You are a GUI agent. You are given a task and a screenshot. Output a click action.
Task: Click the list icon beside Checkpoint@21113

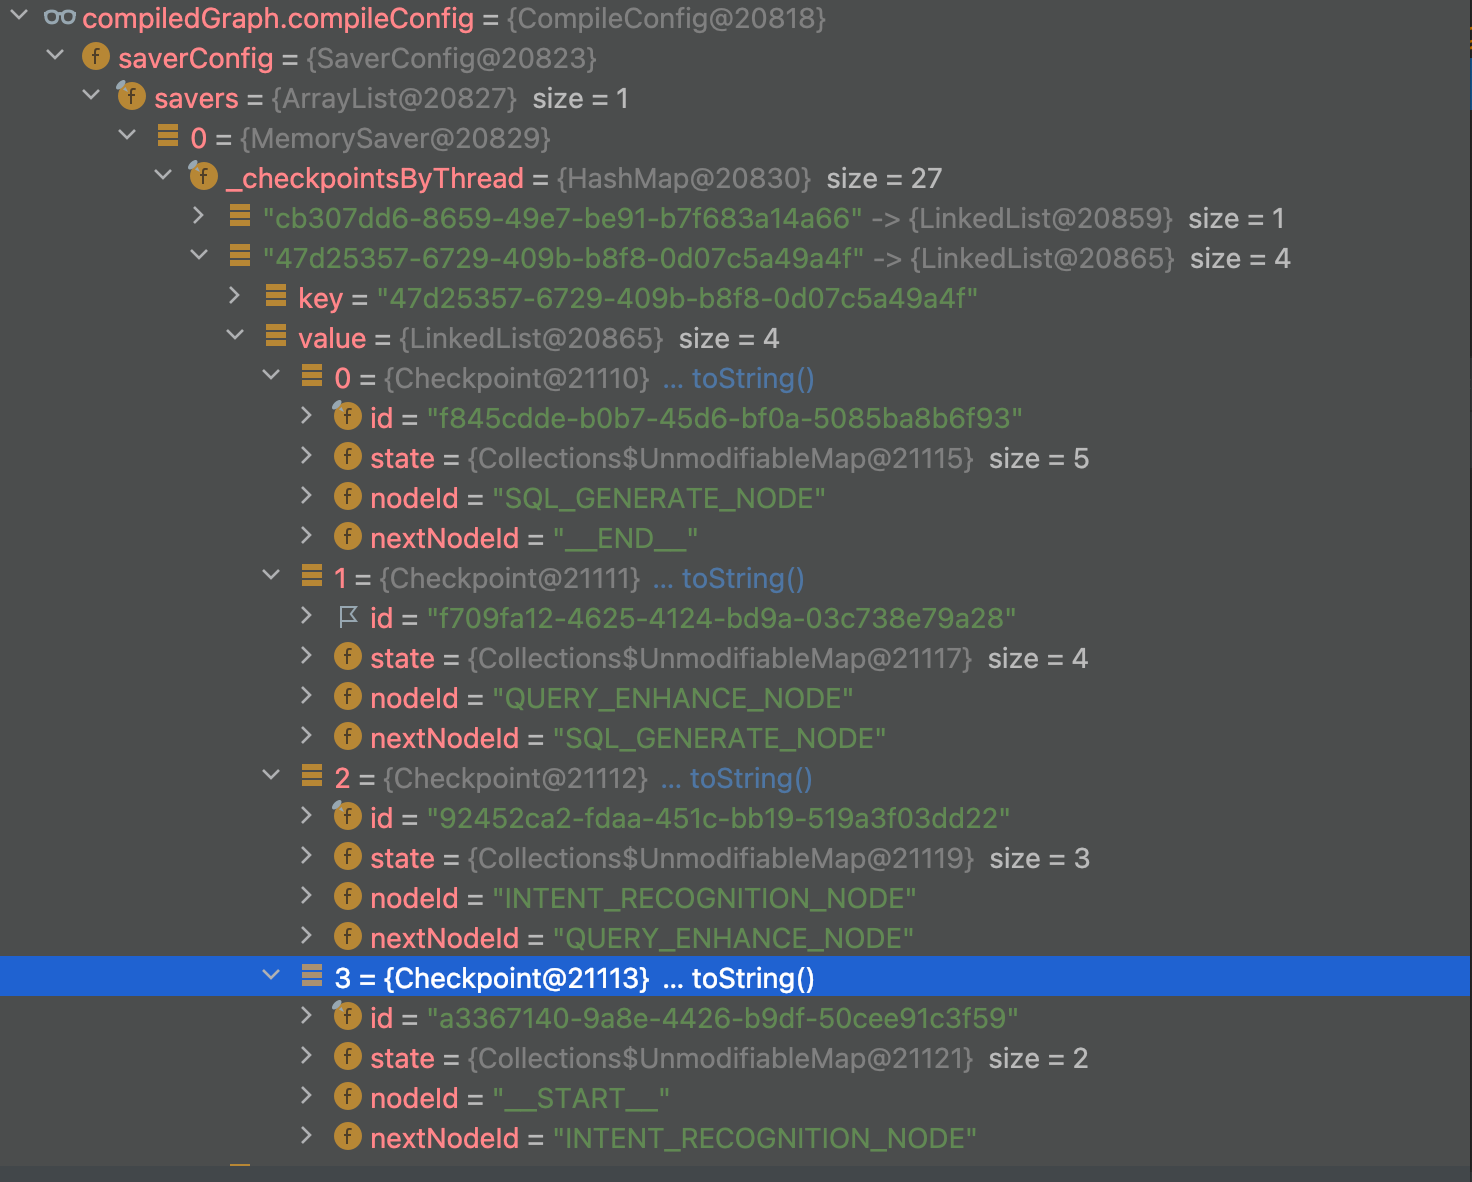[x=312, y=976]
